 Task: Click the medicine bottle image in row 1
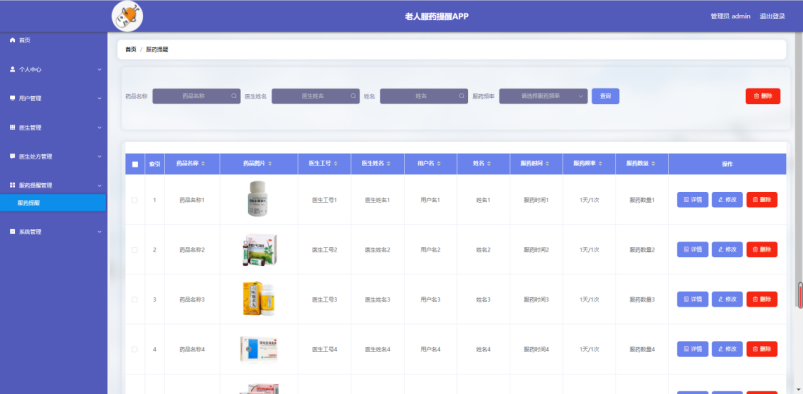pos(258,199)
